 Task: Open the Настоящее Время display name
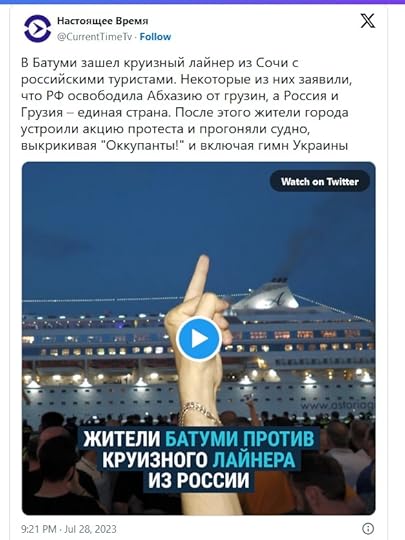pos(102,21)
